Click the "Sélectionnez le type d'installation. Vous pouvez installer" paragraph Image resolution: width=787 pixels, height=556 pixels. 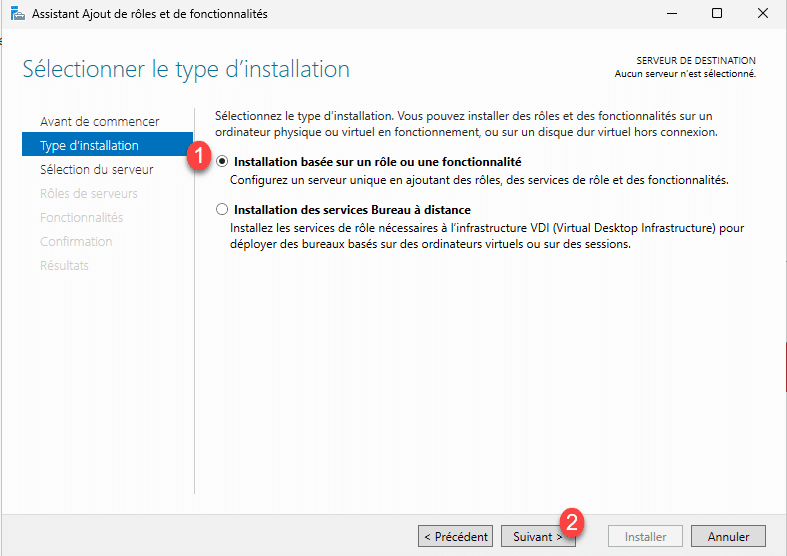(x=466, y=124)
